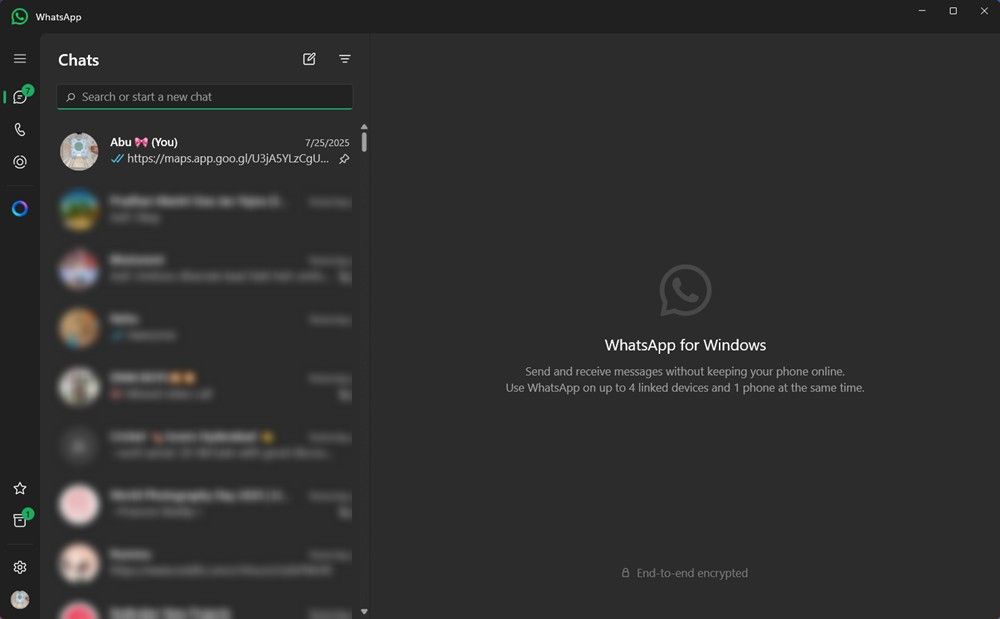Click chat list scroll down arrow
This screenshot has height=619, width=1000.
pos(364,611)
